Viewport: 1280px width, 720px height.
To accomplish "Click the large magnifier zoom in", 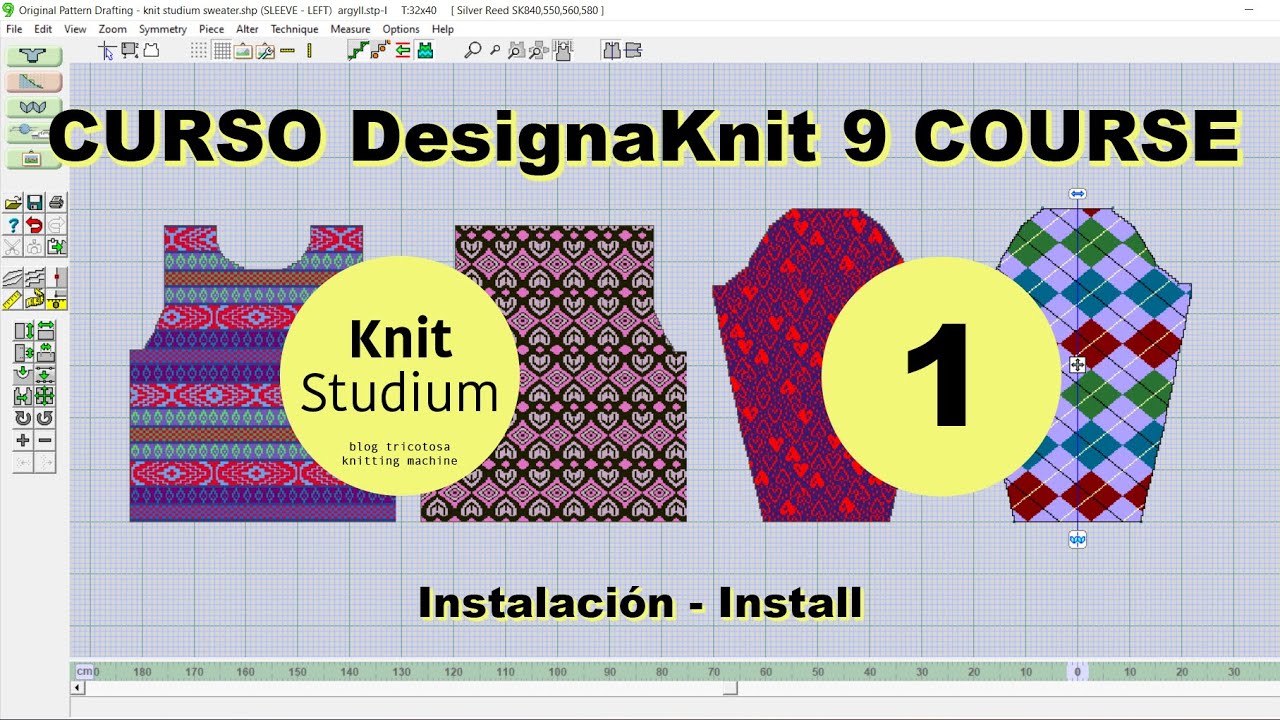I will (x=473, y=50).
